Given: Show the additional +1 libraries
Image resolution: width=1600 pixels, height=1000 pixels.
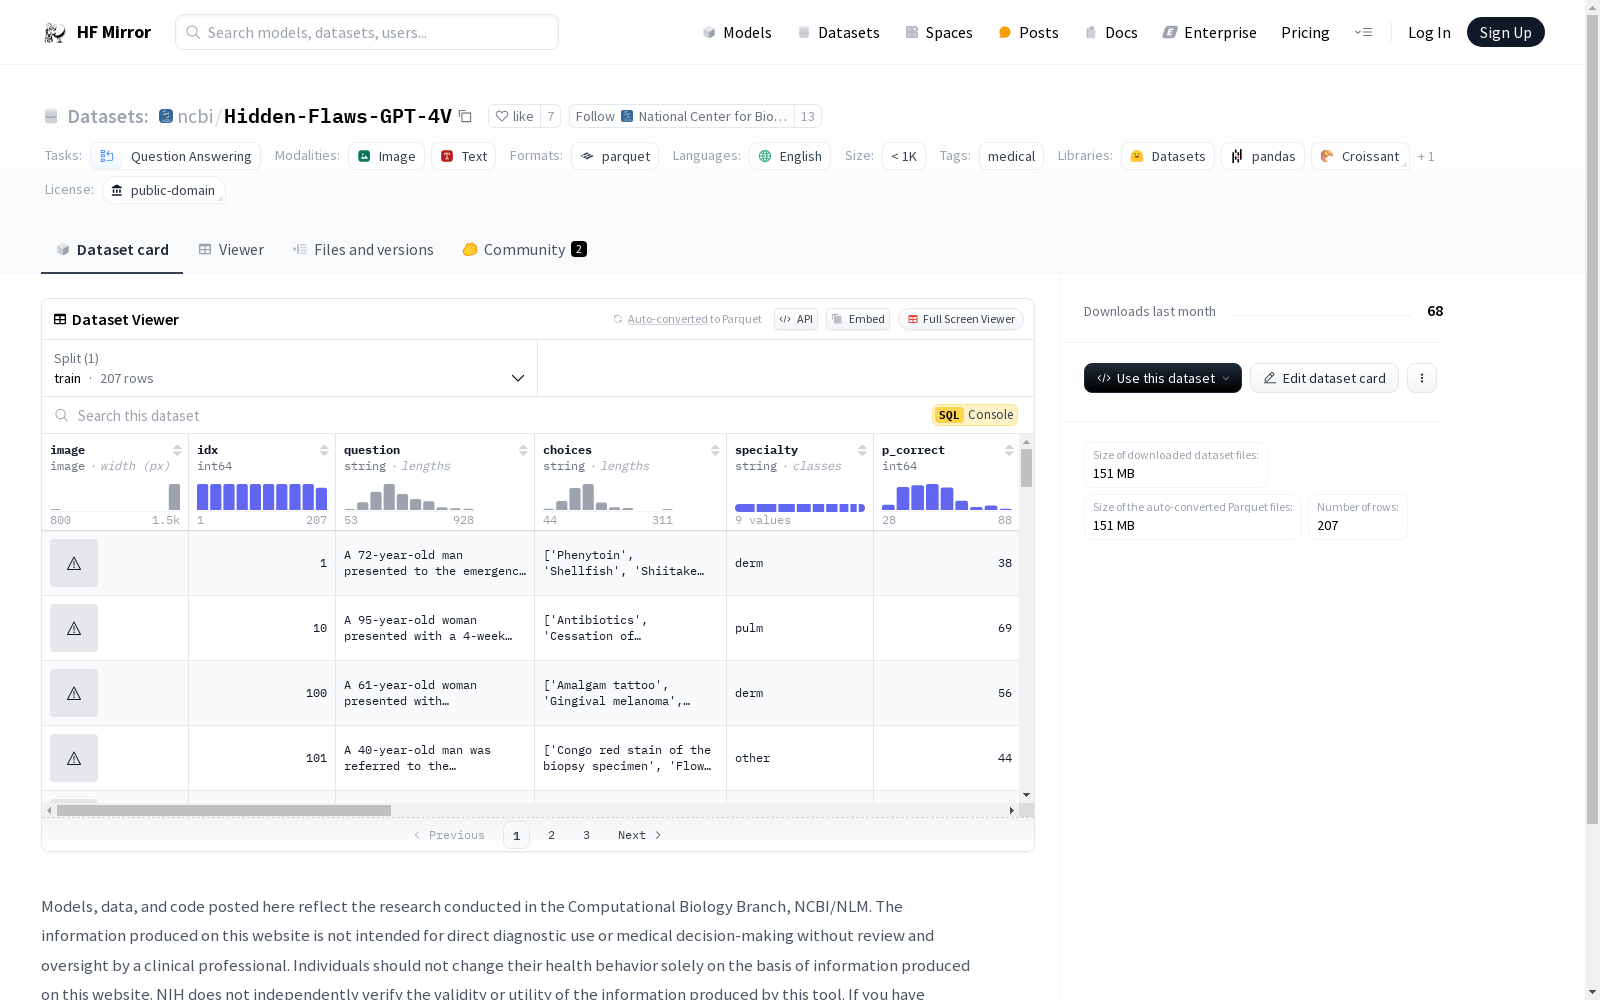Looking at the screenshot, I should (x=1426, y=156).
